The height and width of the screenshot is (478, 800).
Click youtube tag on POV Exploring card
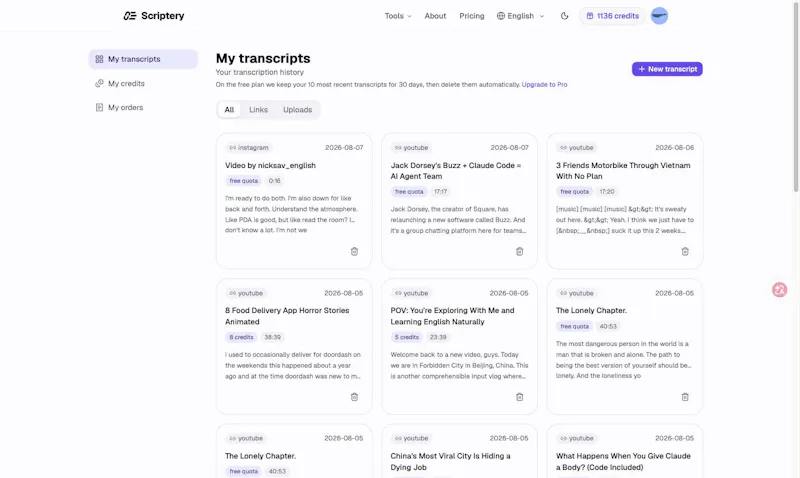(411, 293)
